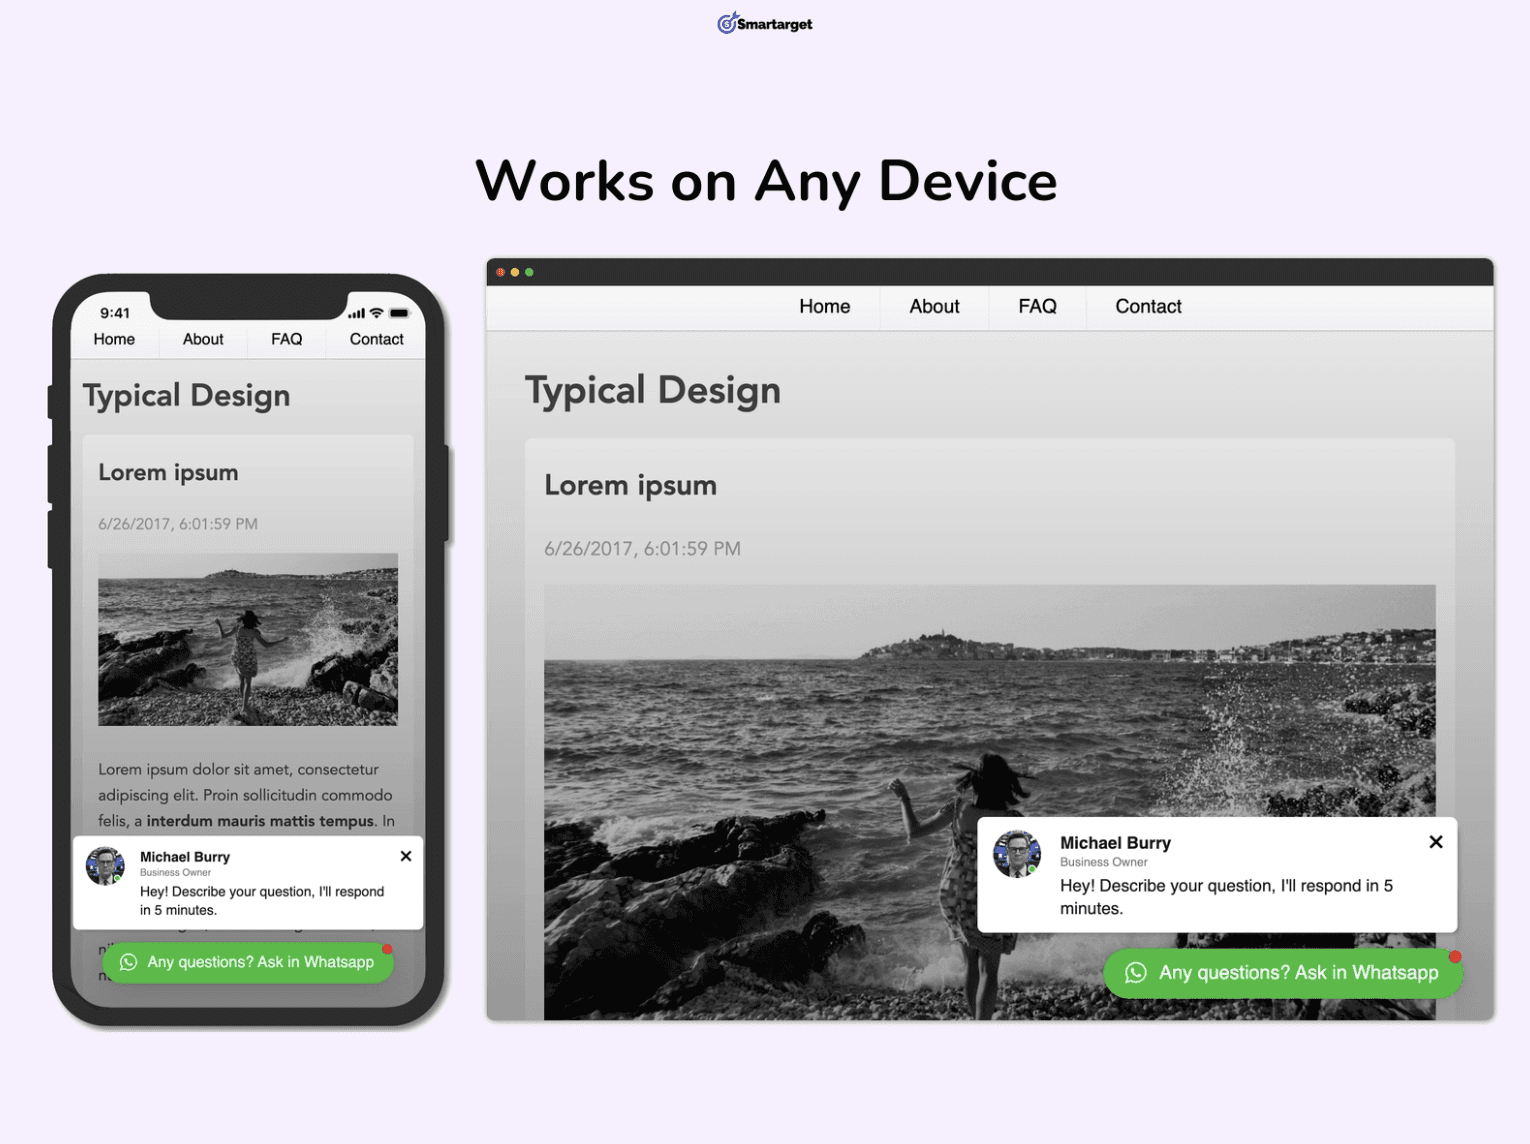Image resolution: width=1530 pixels, height=1144 pixels.
Task: Click the WhatsApp icon in the phone chat button
Action: pyautogui.click(x=128, y=962)
